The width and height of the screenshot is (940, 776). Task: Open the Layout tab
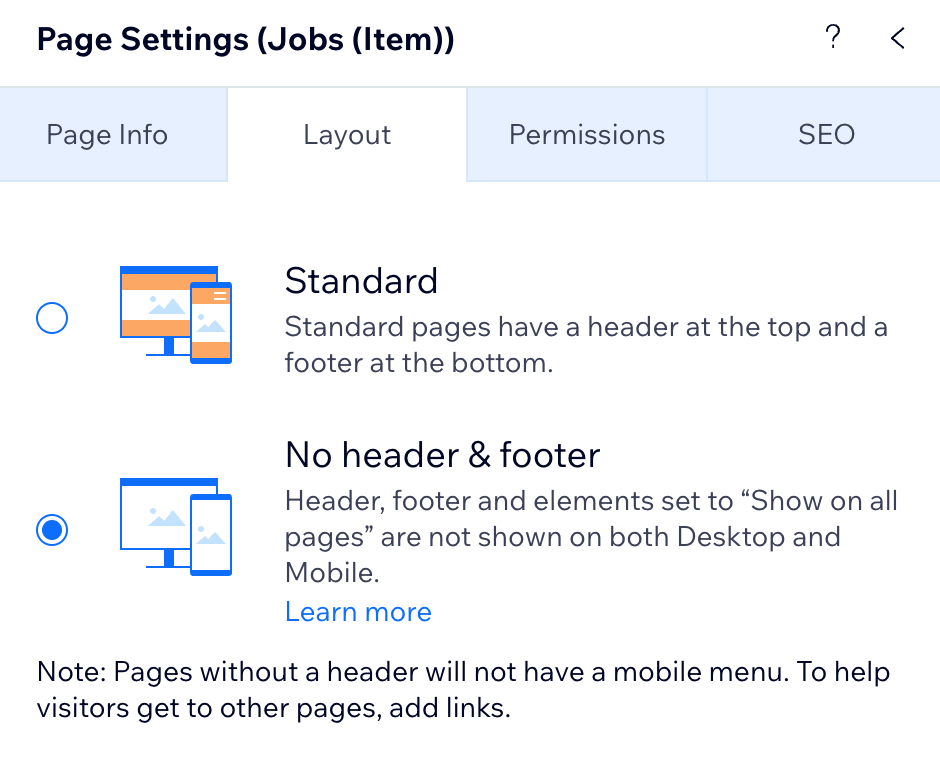347,134
